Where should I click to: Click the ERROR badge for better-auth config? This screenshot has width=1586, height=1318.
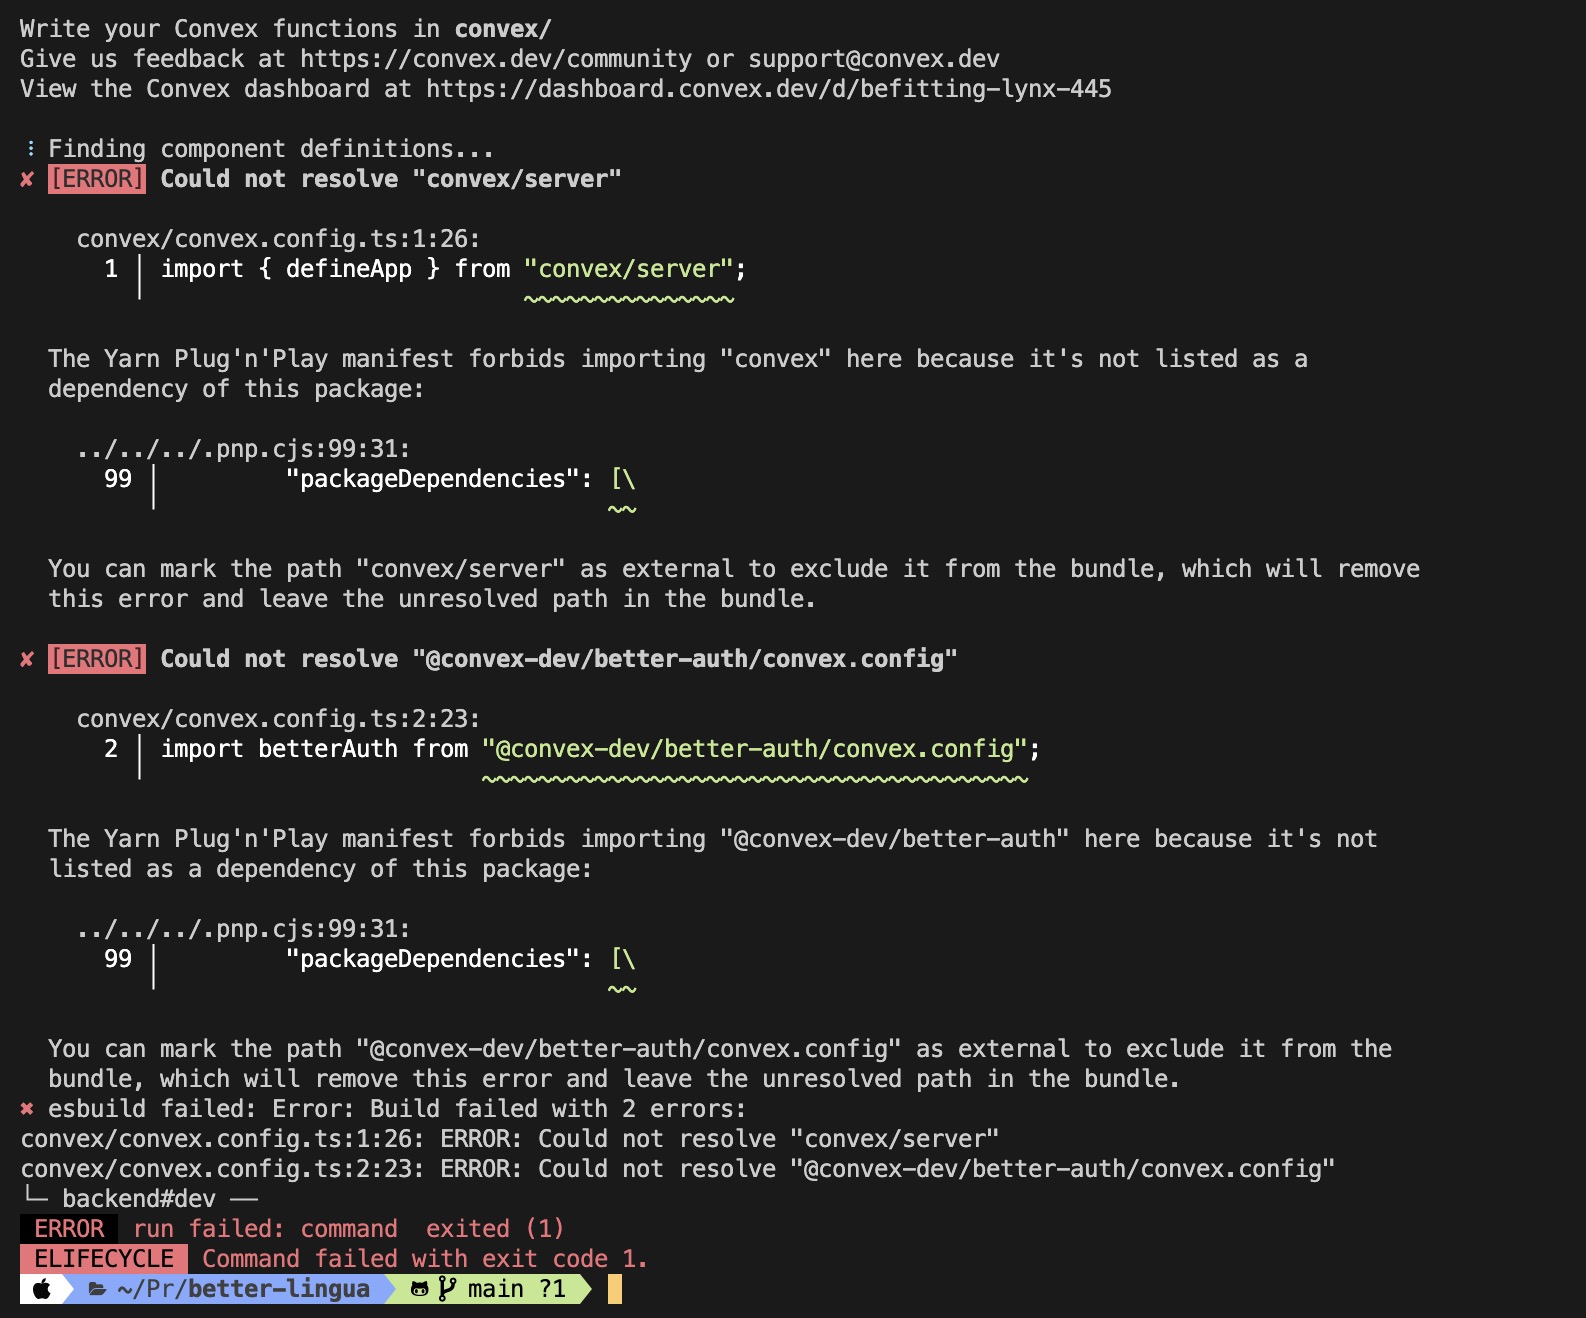pos(97,659)
